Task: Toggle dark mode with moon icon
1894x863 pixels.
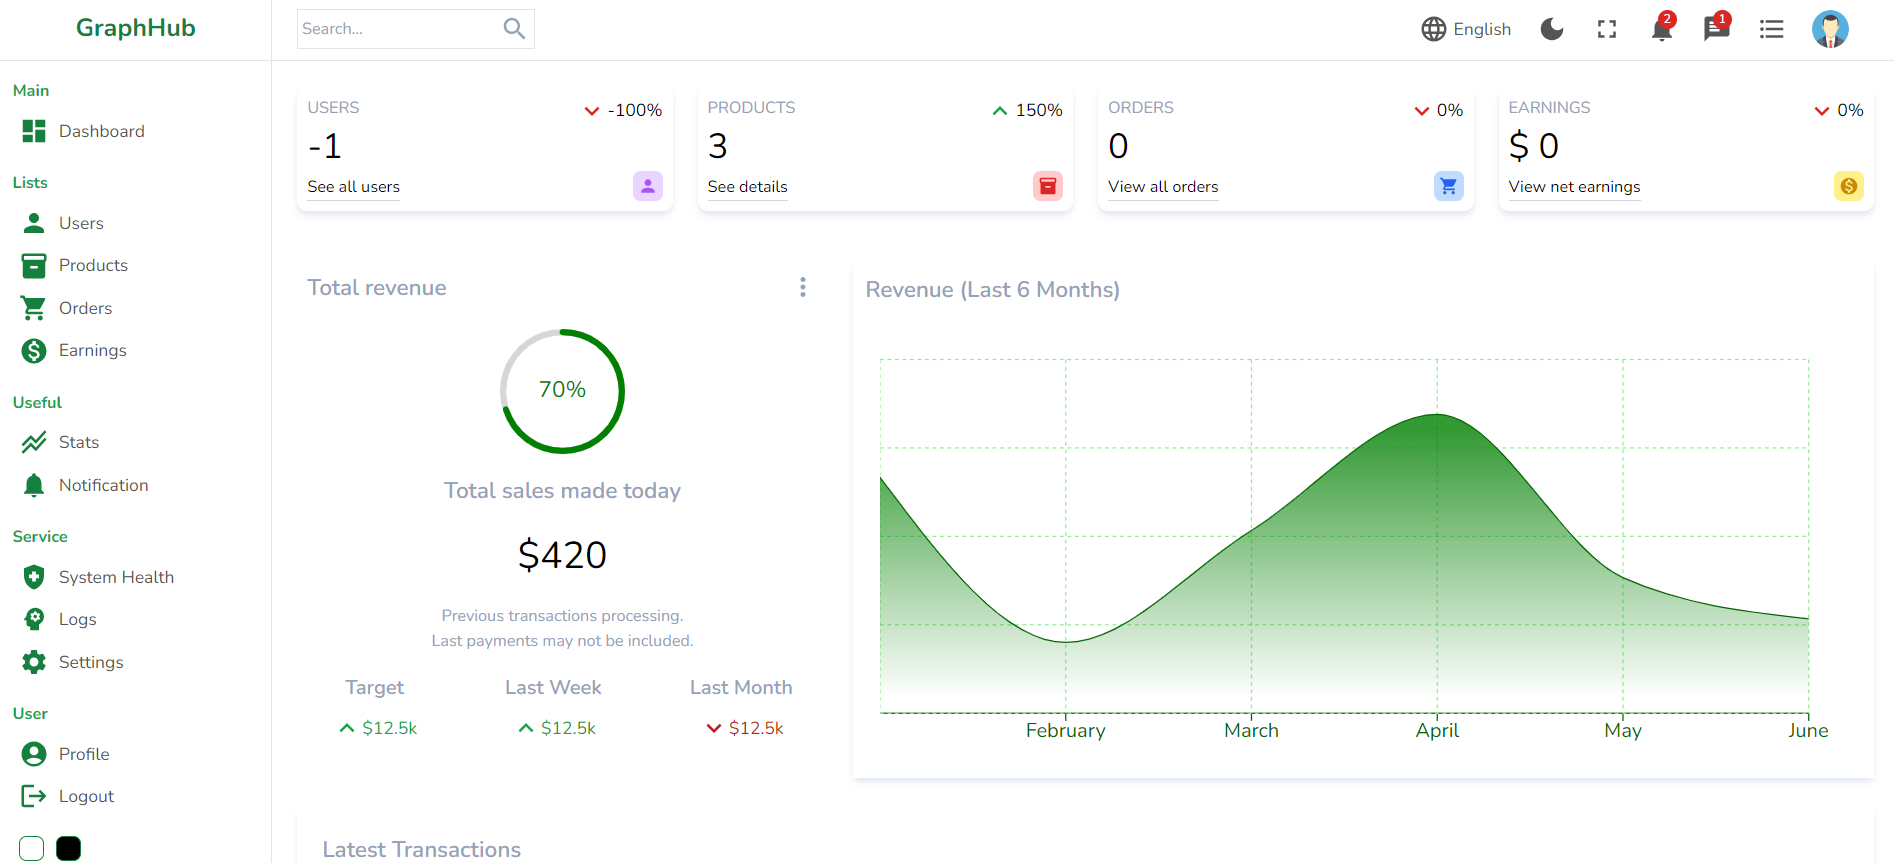Action: (x=1551, y=29)
